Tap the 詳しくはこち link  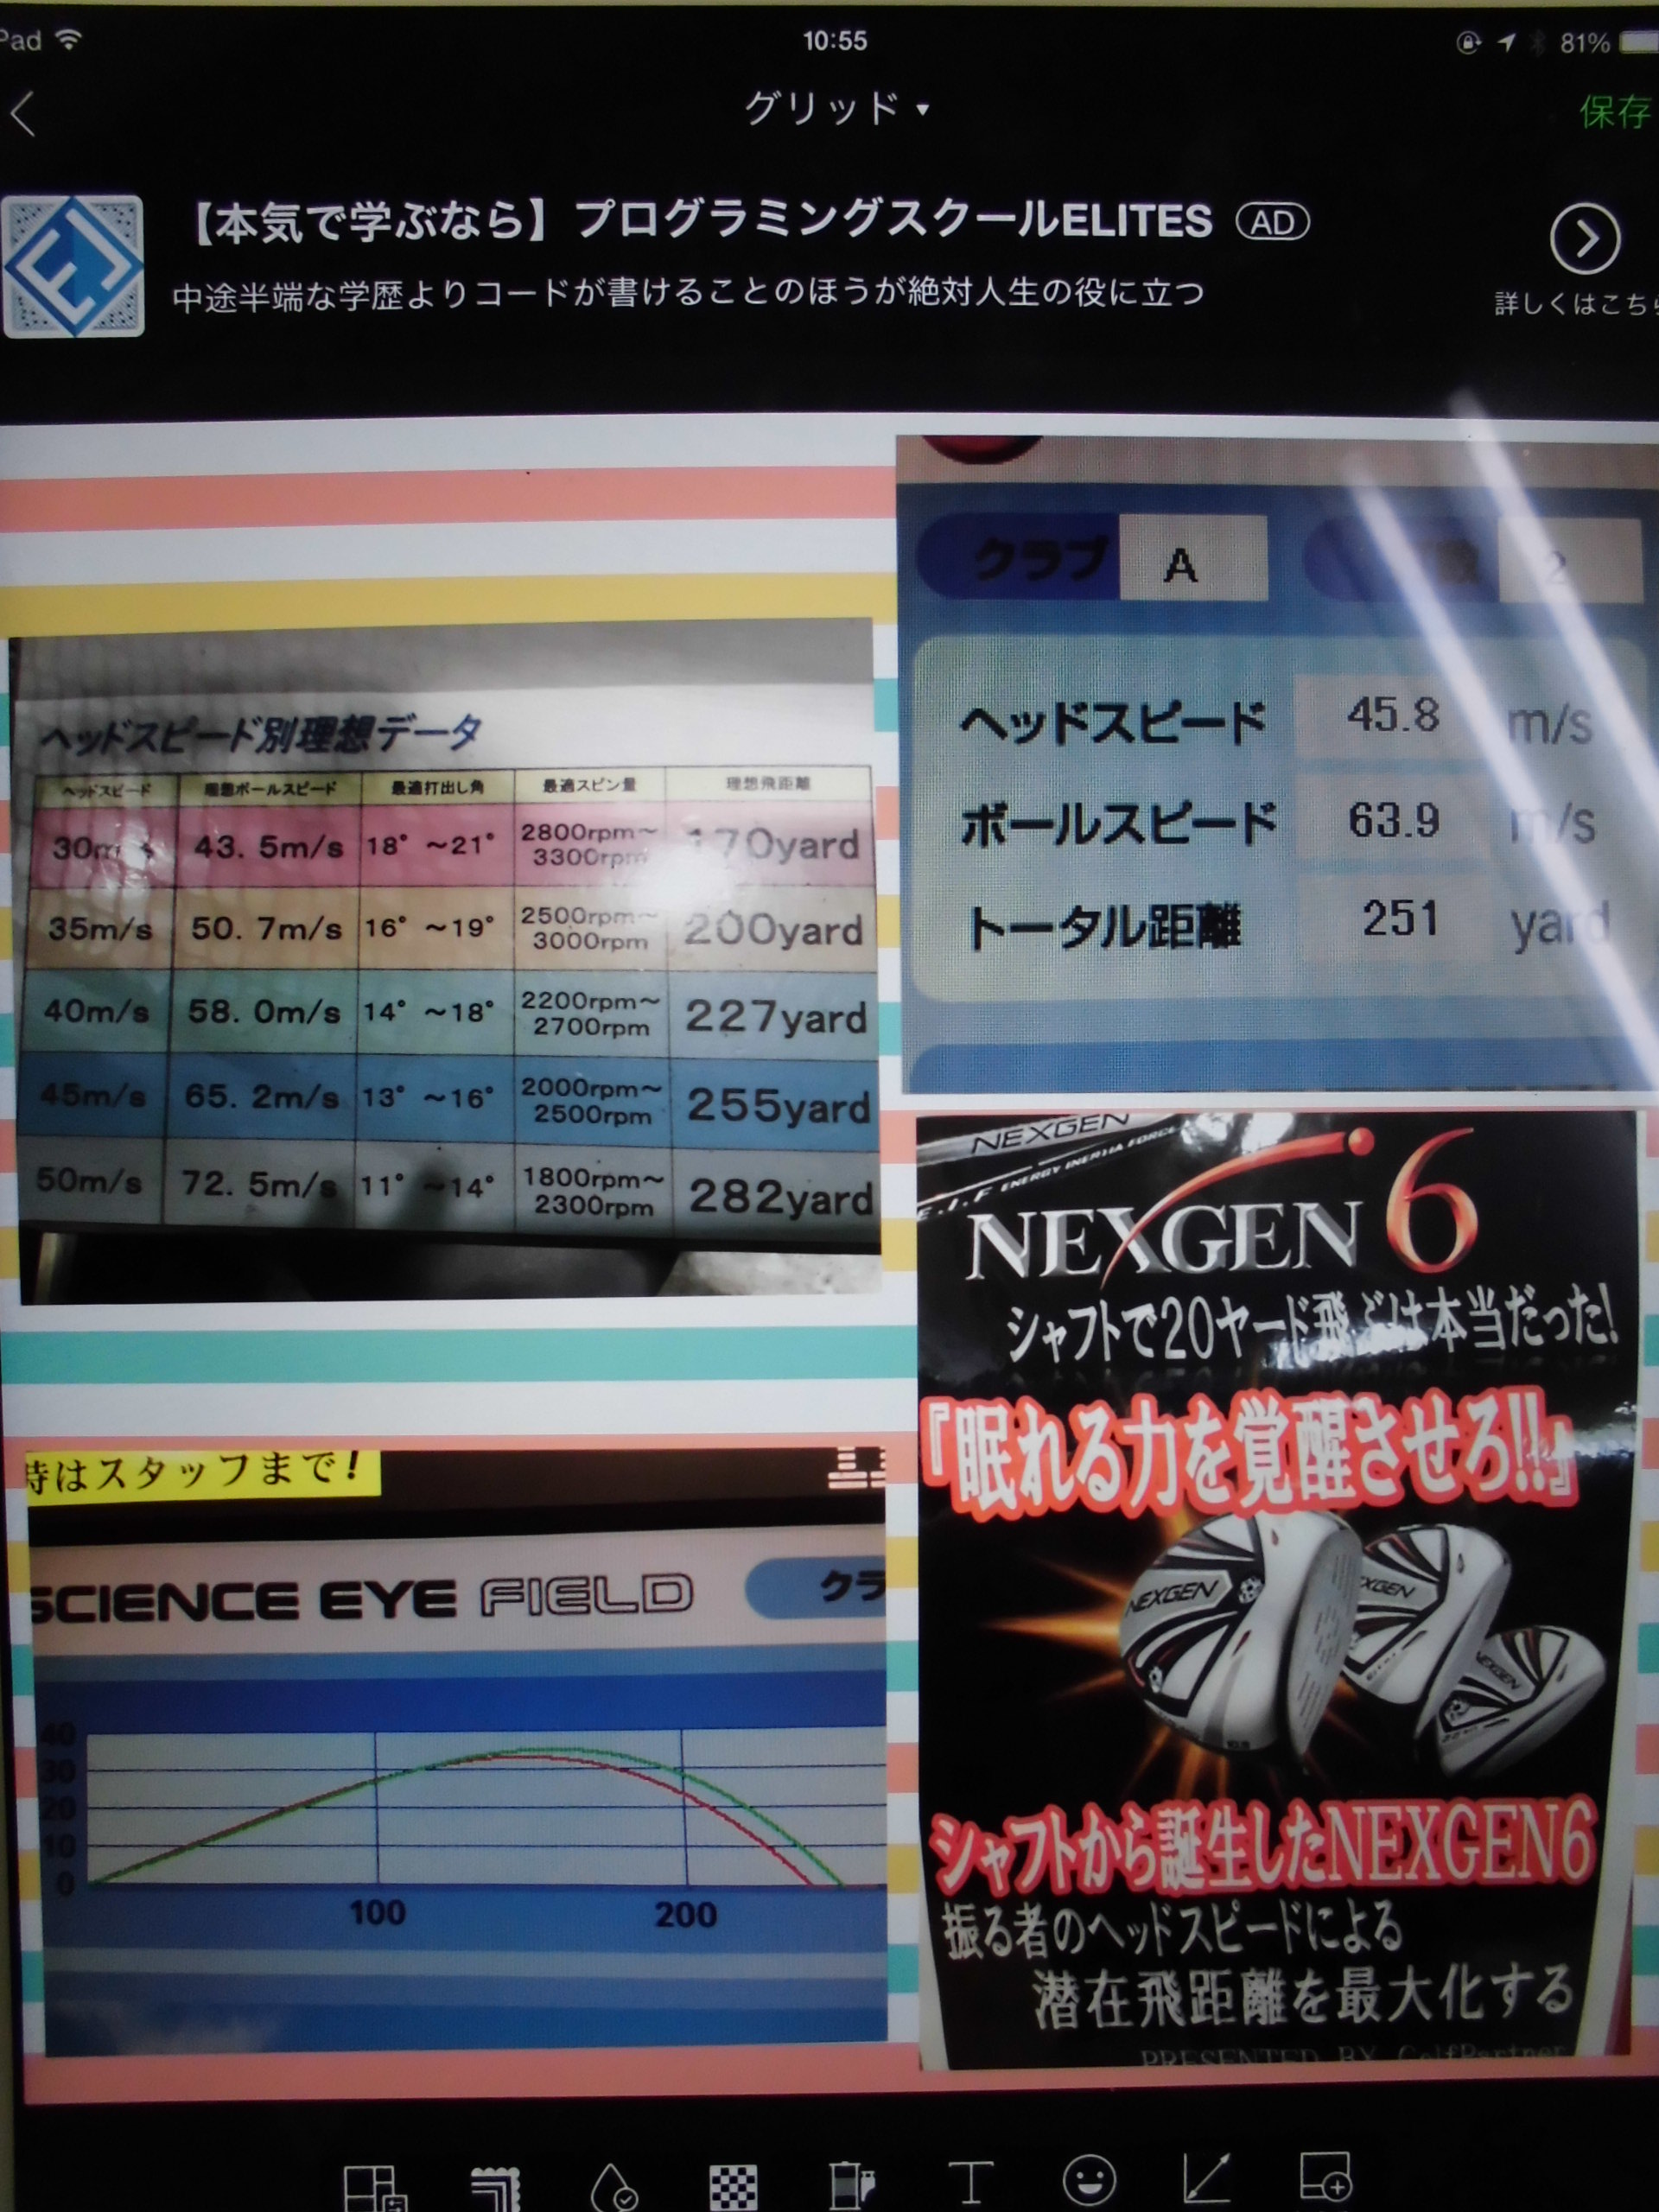1575,304
